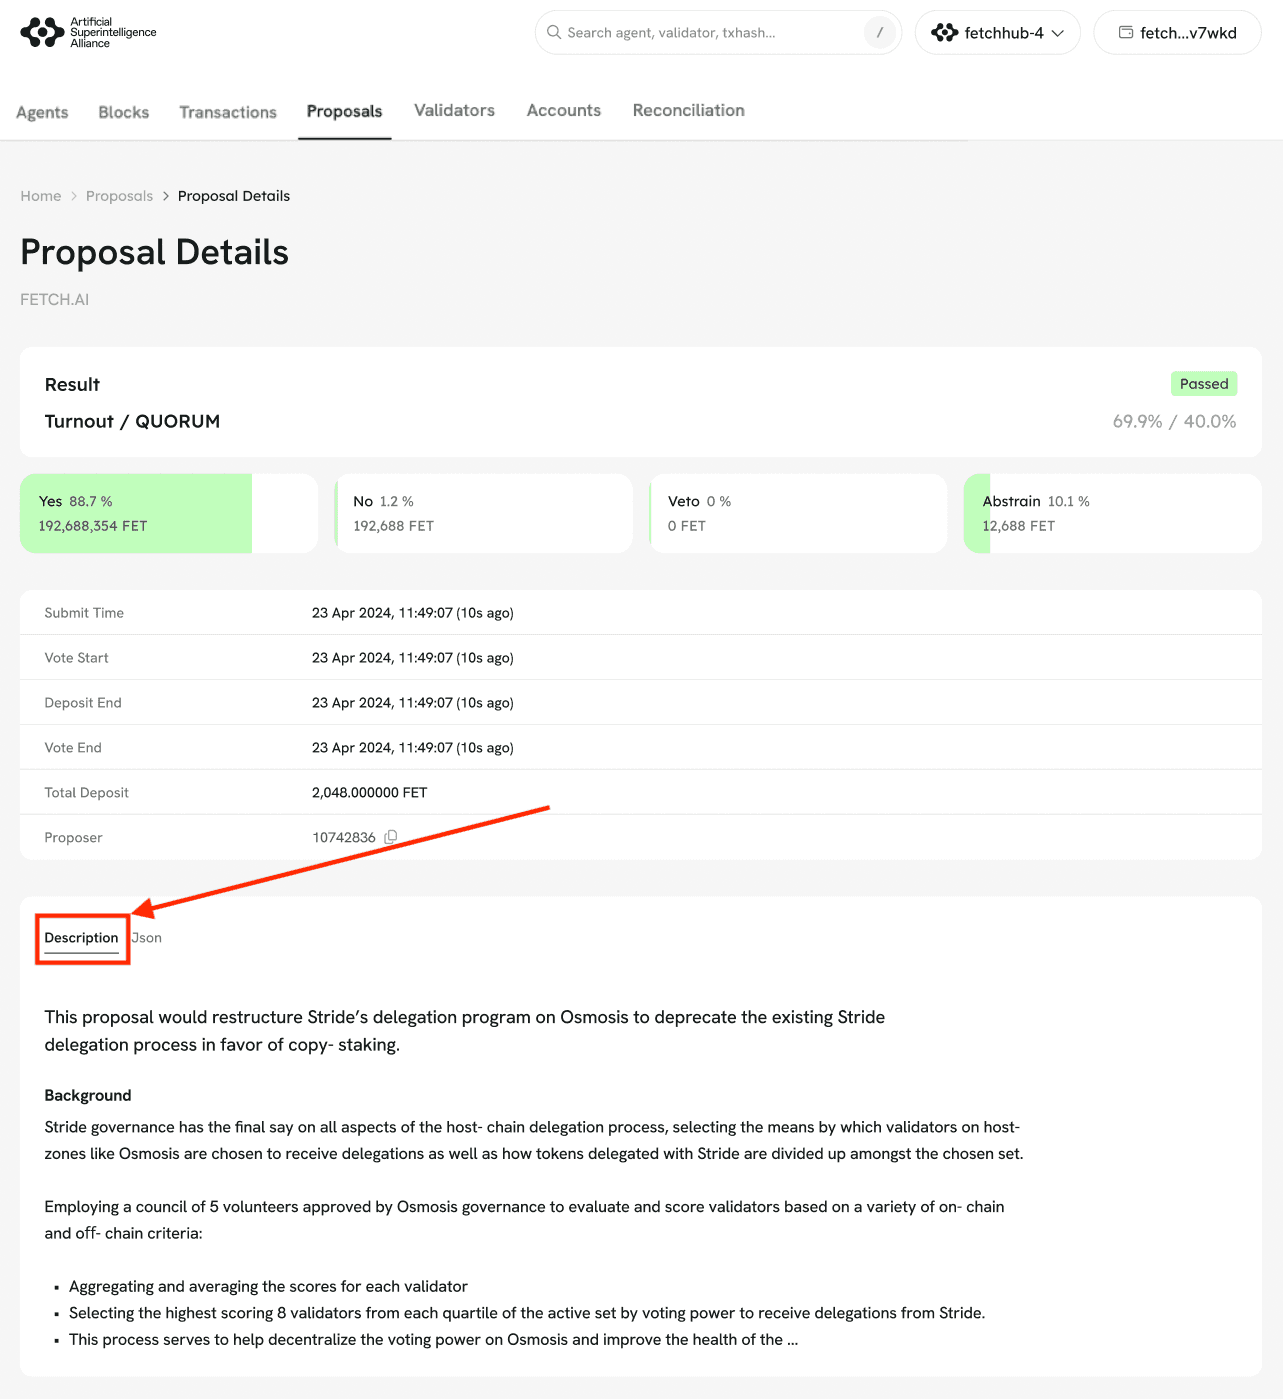Switch to the Json tab
Screen dimensions: 1283x1399
tap(148, 938)
